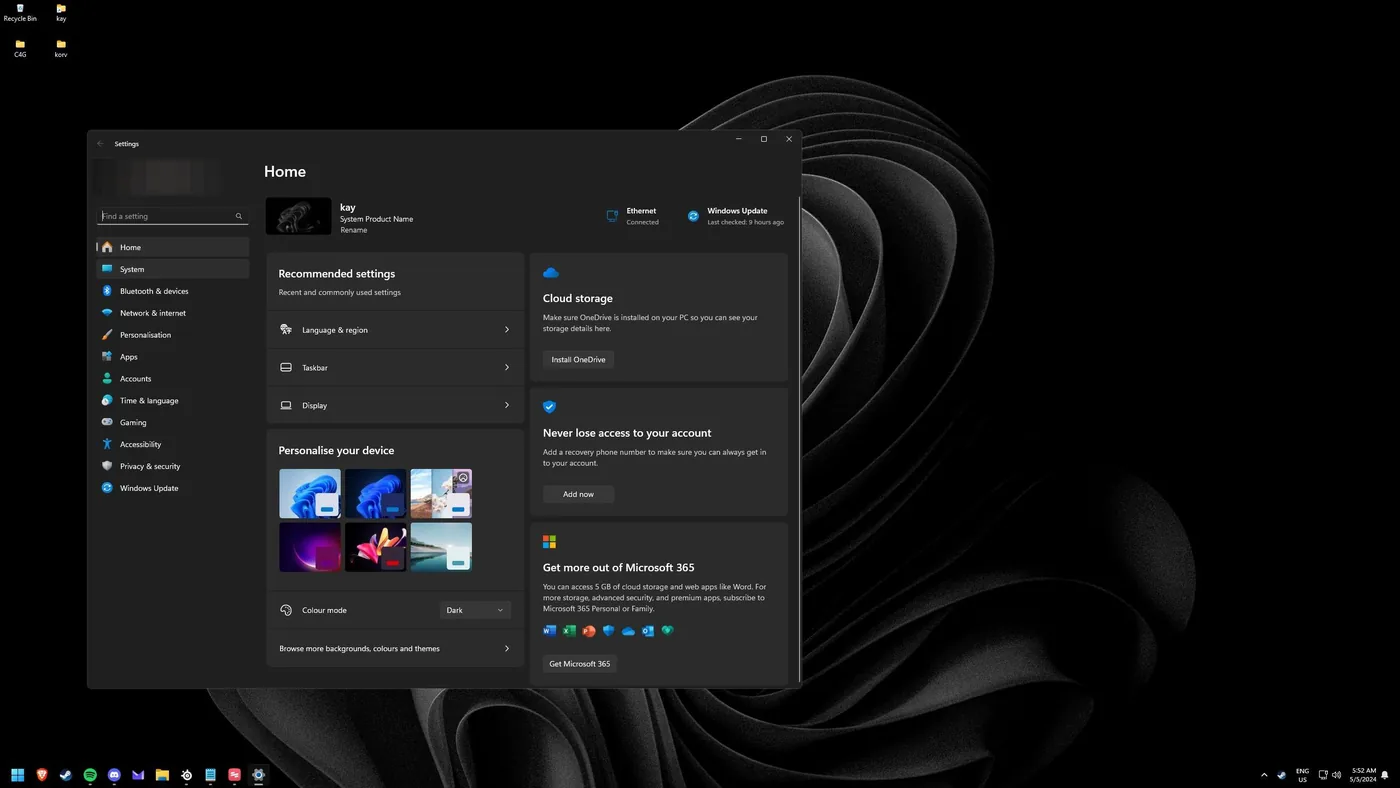Open the Colour mode dropdown set to Dark
Screen dimensions: 1400x788
pyautogui.click(x=475, y=610)
